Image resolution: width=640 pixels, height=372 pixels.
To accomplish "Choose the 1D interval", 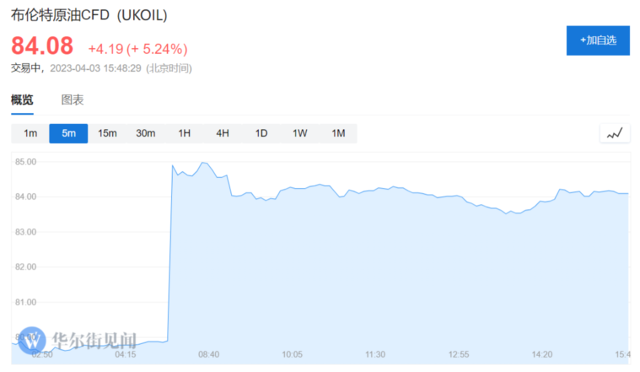I will click(261, 134).
